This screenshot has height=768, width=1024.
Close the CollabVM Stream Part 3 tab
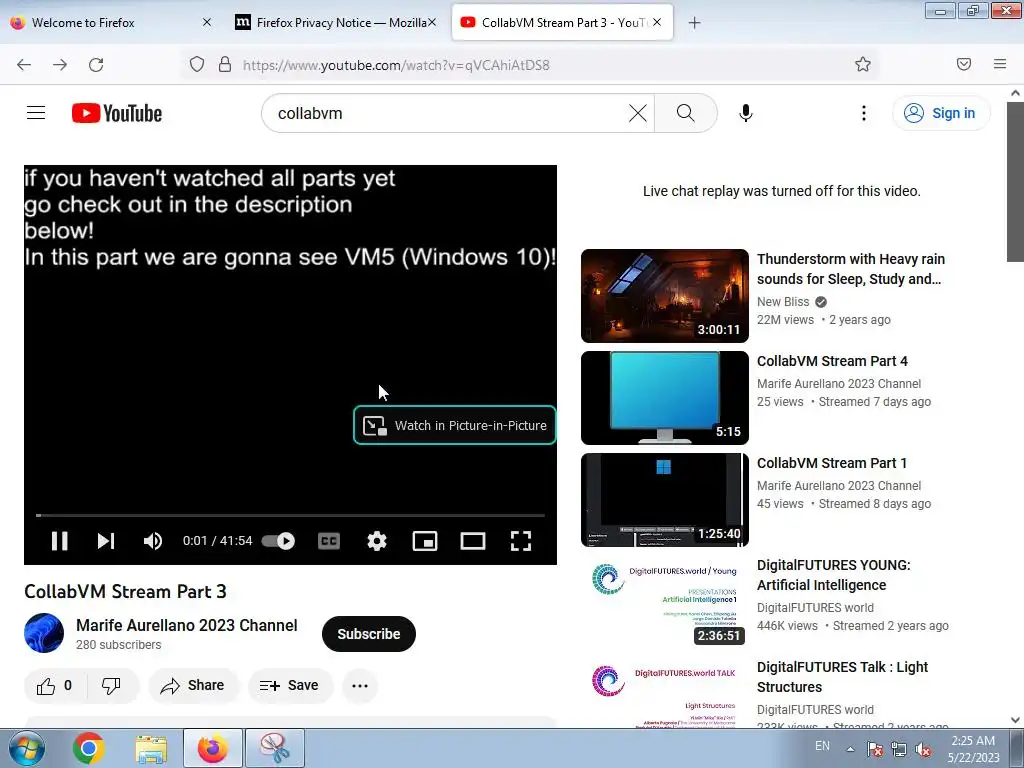point(657,22)
